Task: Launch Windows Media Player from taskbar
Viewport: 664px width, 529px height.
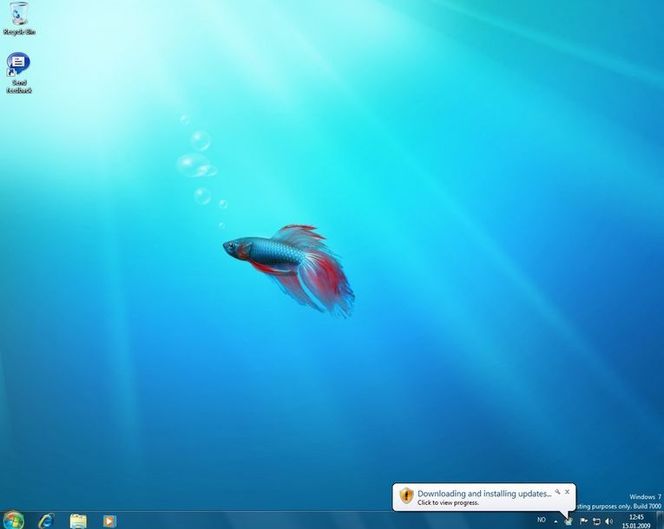Action: 109,521
